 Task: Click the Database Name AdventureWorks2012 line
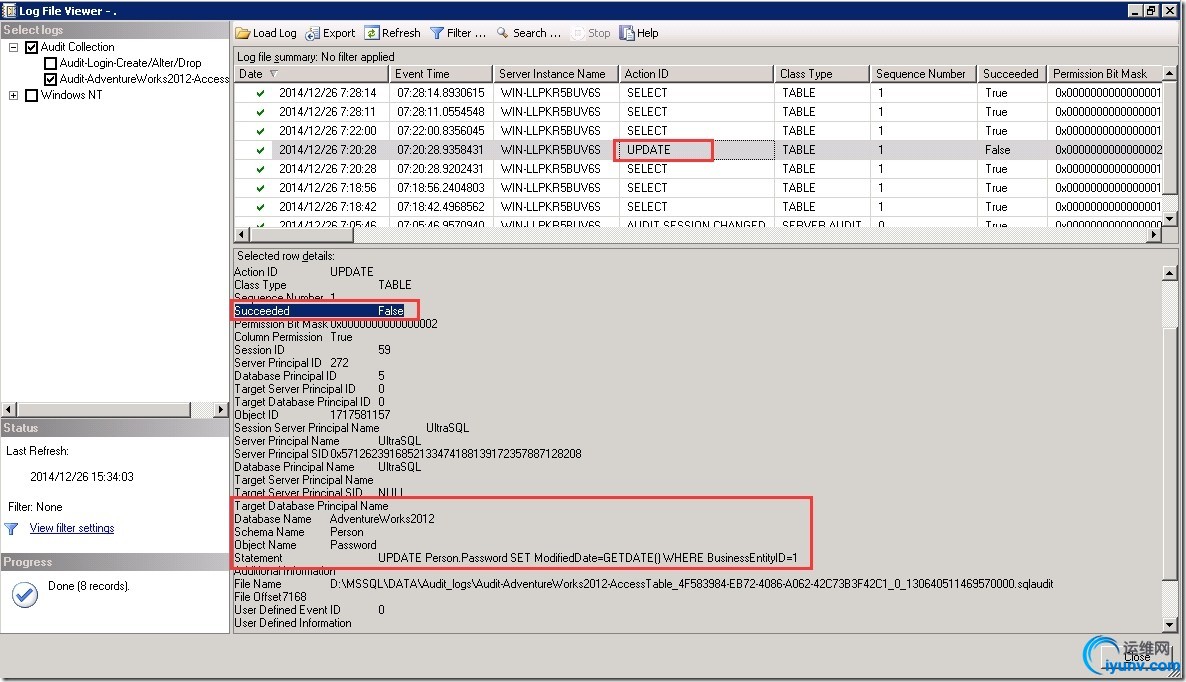(x=334, y=519)
